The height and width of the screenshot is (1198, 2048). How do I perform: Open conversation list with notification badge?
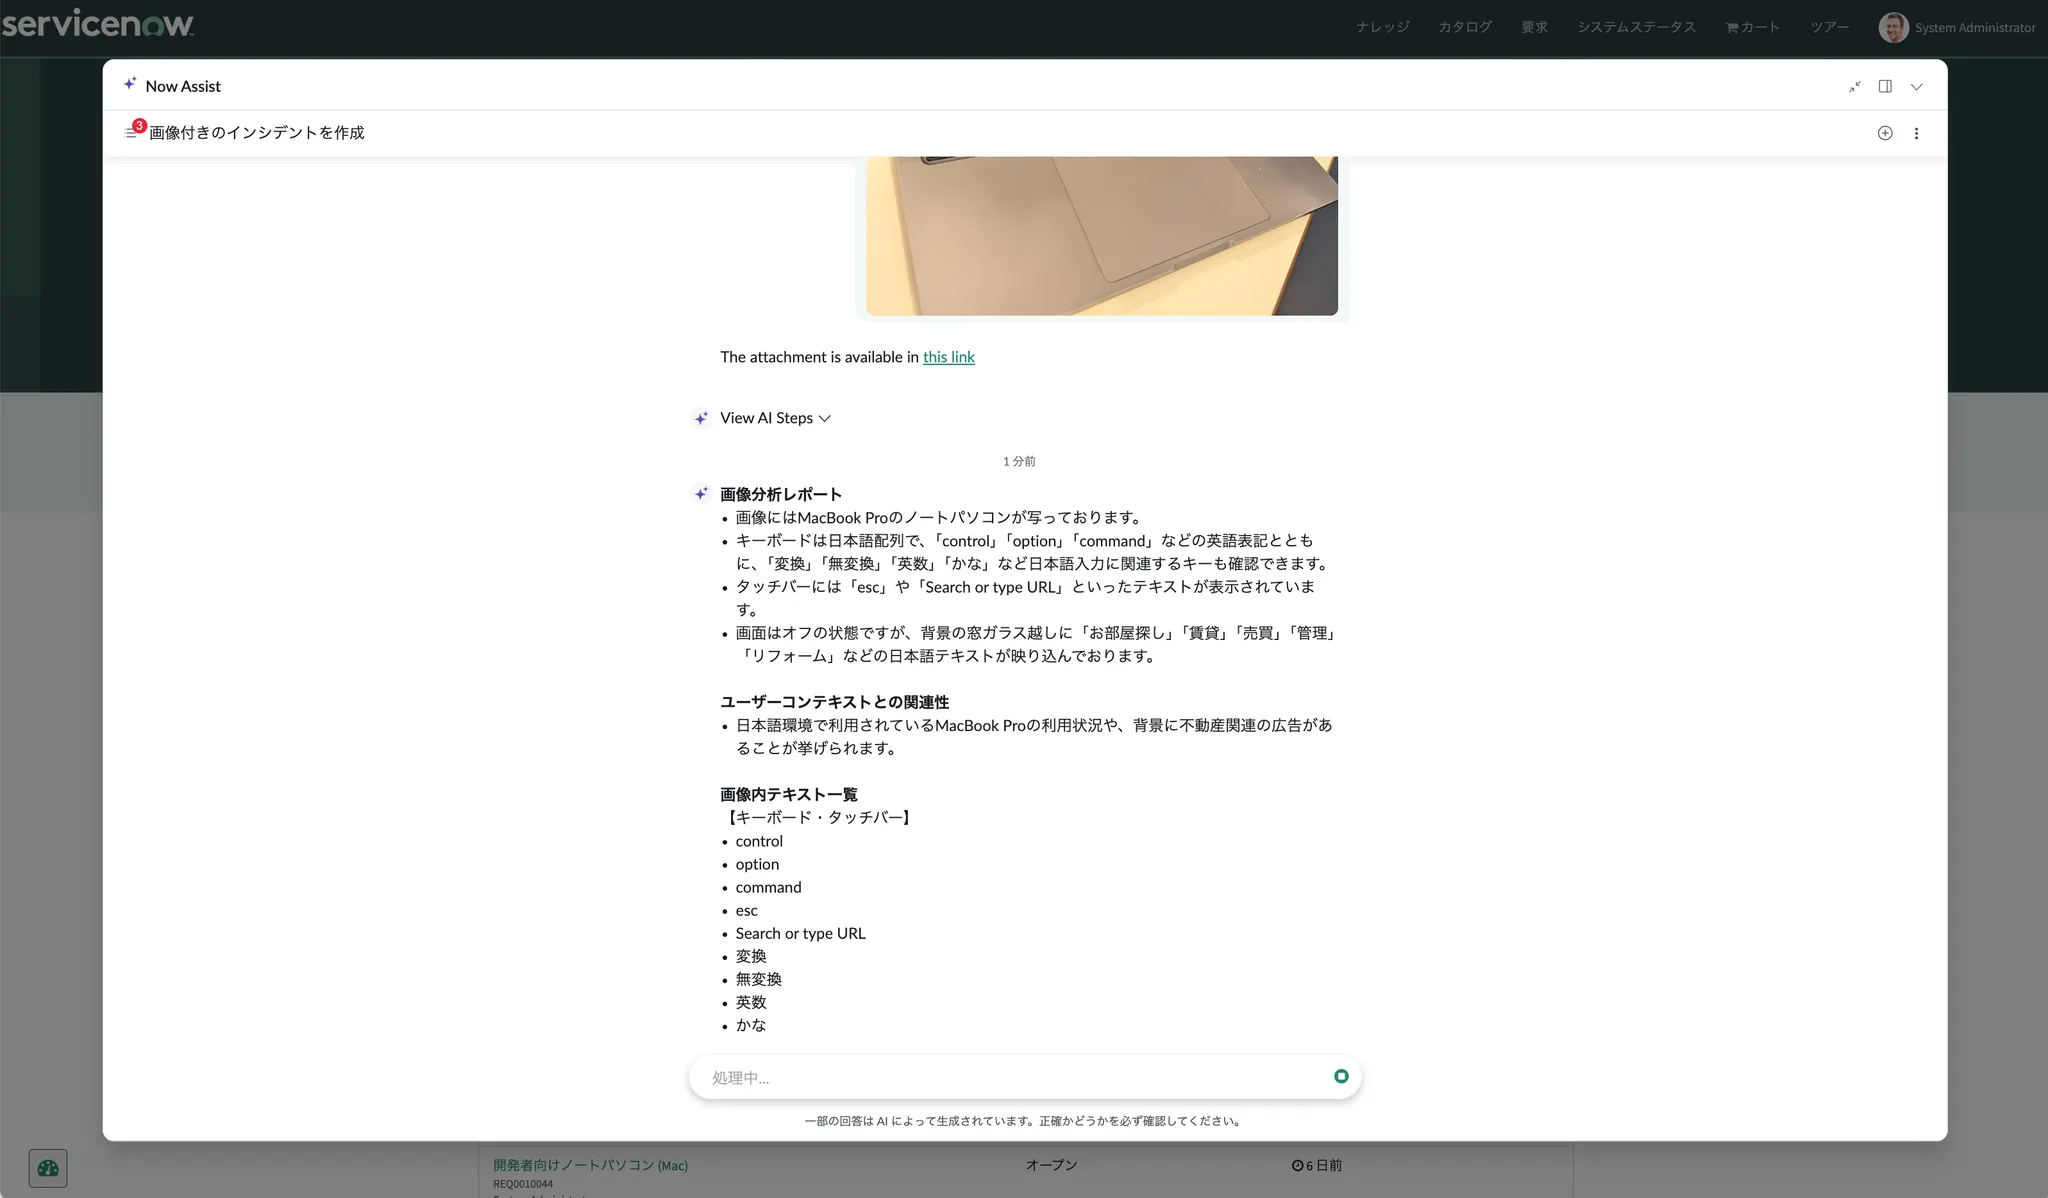[132, 132]
